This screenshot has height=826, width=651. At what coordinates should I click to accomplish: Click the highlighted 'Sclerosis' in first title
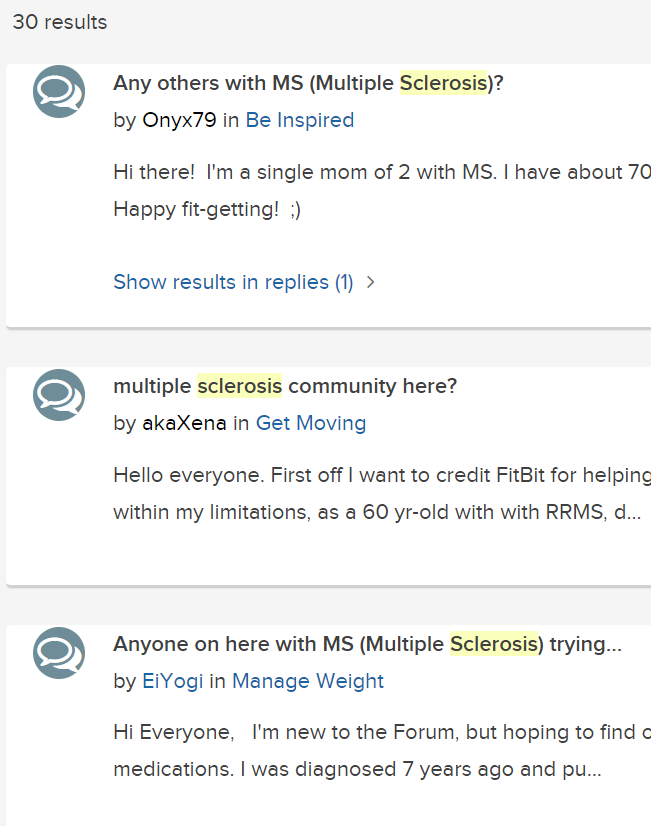[443, 83]
